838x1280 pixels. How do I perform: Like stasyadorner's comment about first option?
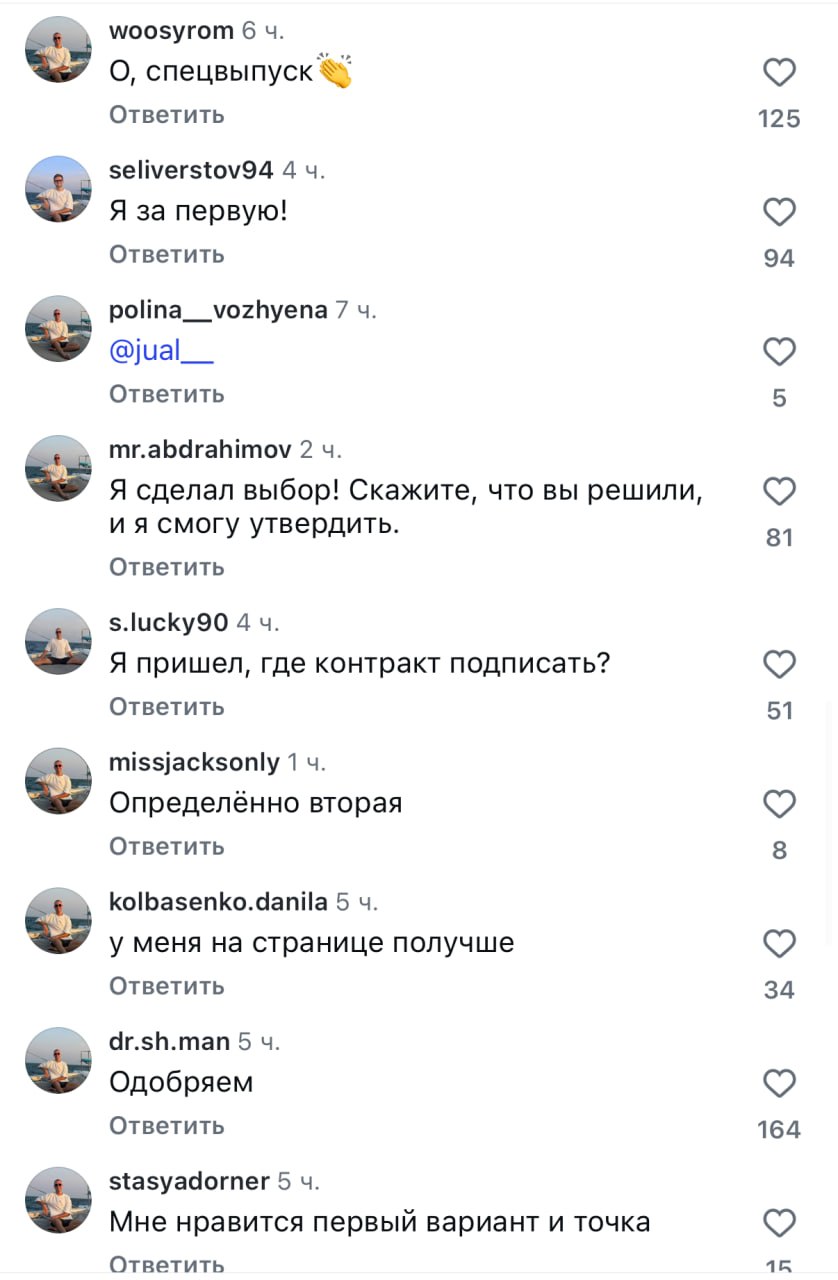click(x=779, y=1223)
